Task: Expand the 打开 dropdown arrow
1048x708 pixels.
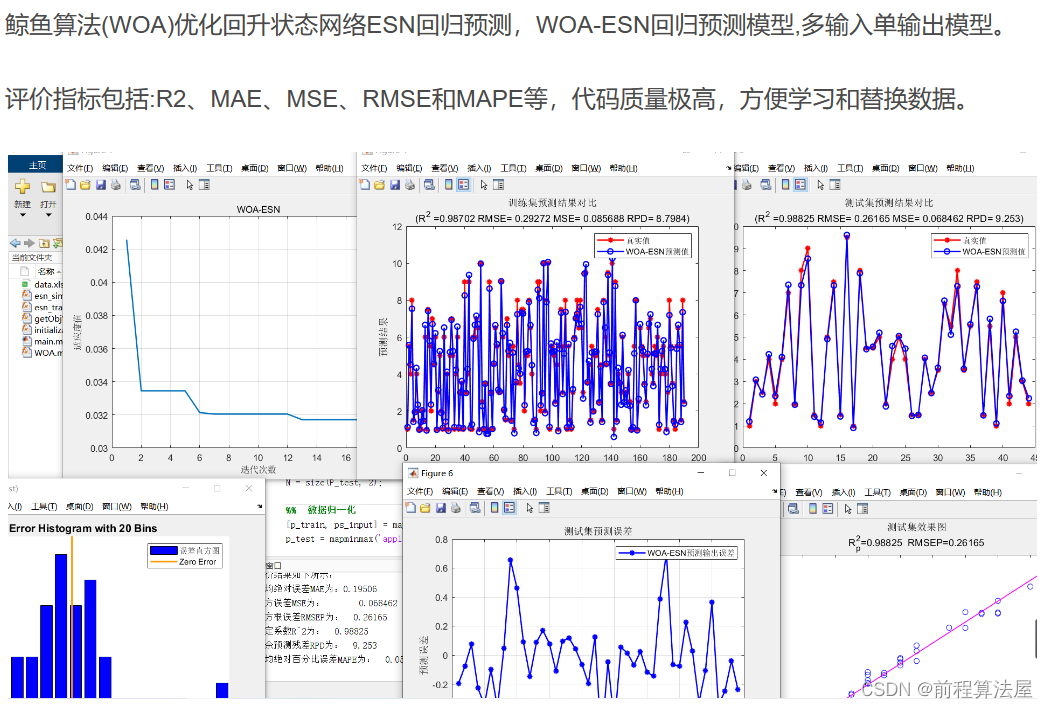Action: (46, 215)
